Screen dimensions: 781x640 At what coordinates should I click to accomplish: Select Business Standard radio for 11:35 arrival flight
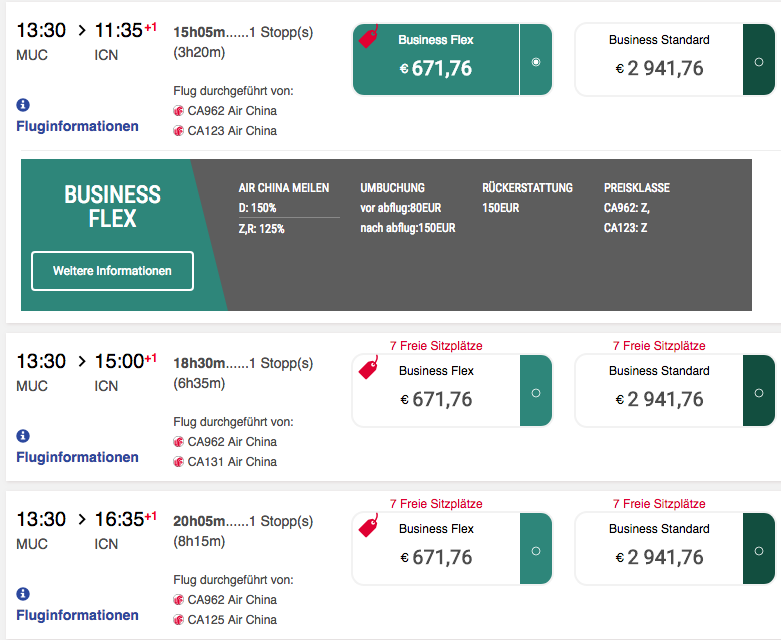point(759,61)
